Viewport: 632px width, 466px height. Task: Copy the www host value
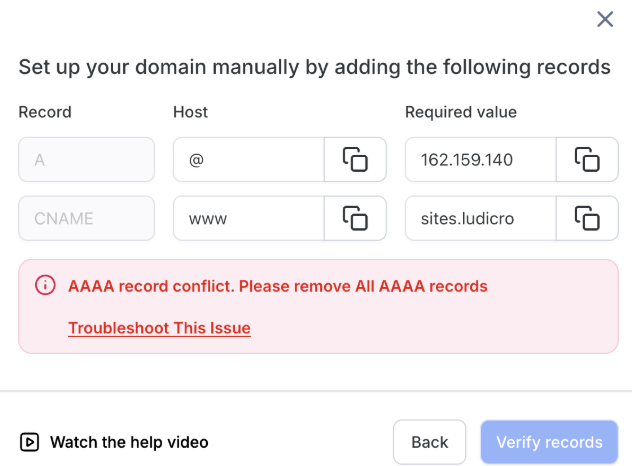point(355,218)
